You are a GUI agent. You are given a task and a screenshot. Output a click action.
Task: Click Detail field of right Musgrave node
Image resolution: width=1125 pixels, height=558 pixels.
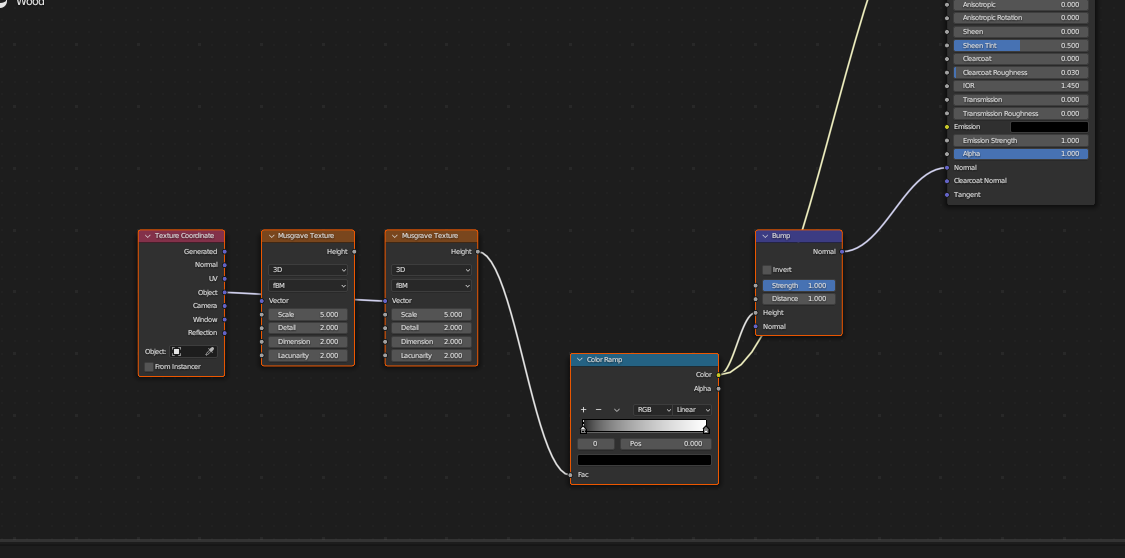(432, 328)
